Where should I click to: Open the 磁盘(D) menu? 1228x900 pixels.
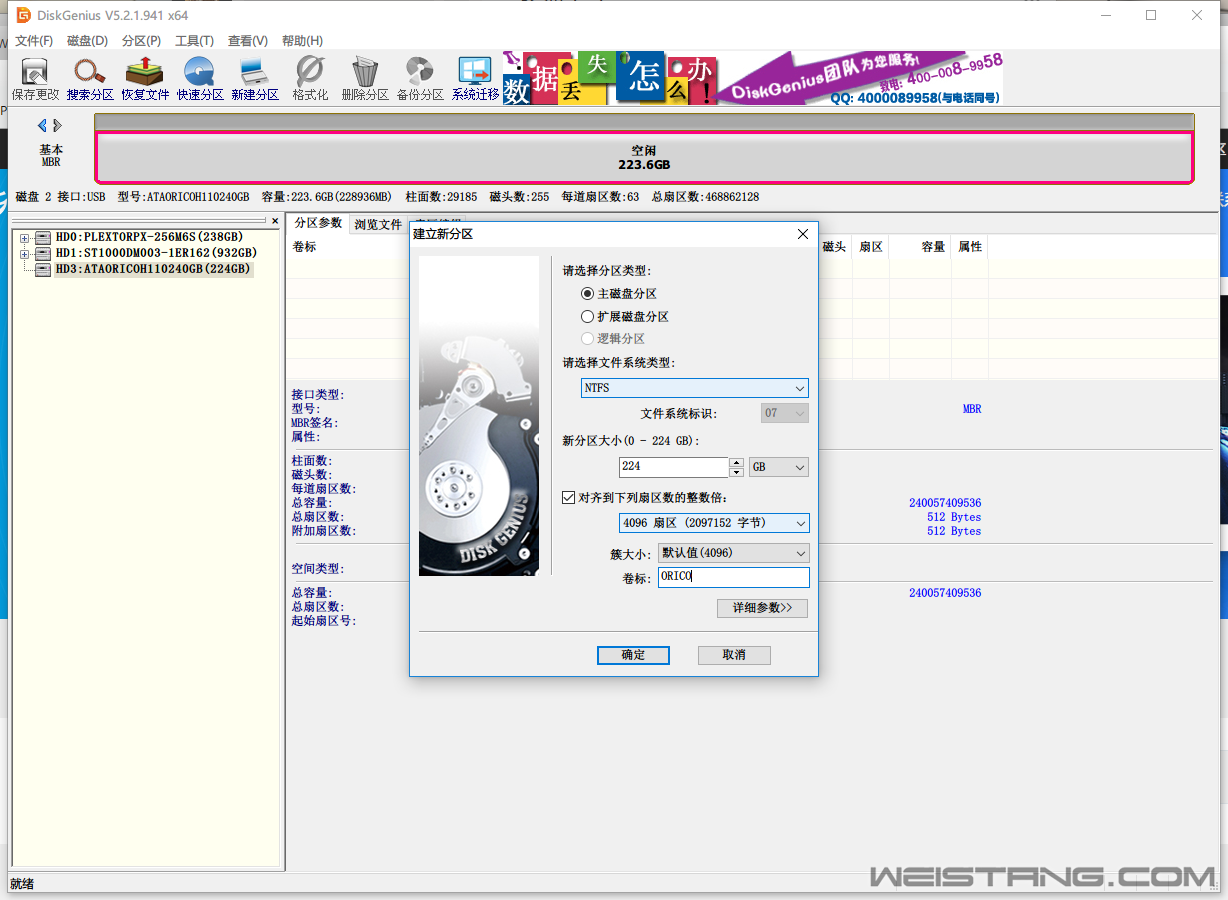tap(87, 41)
